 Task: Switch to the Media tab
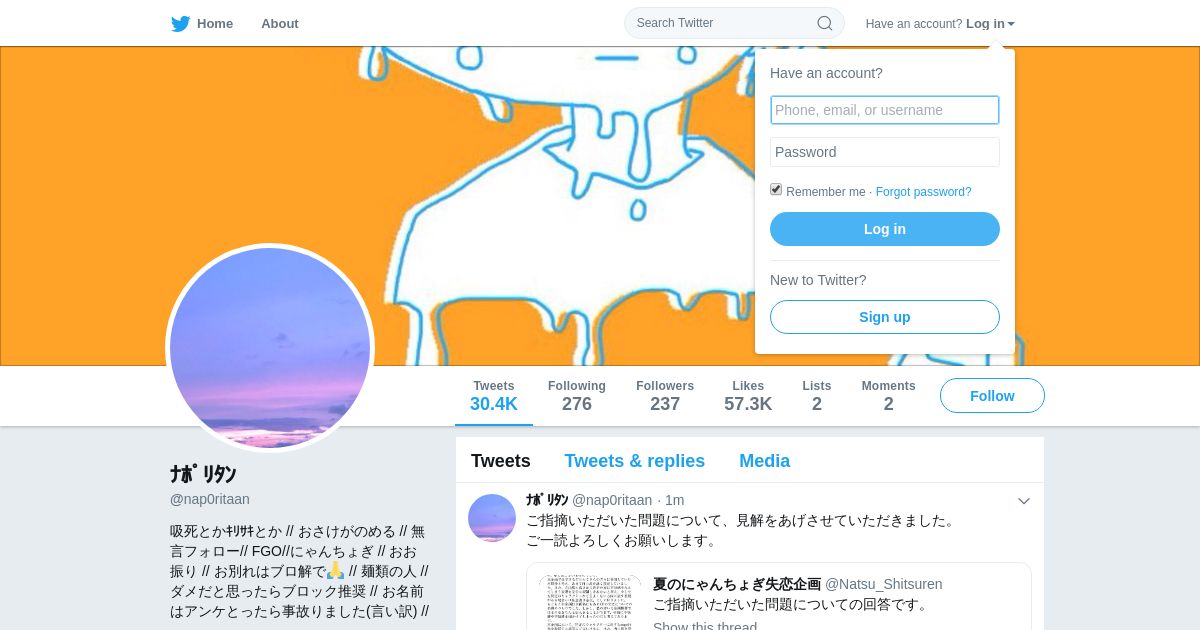(x=765, y=461)
